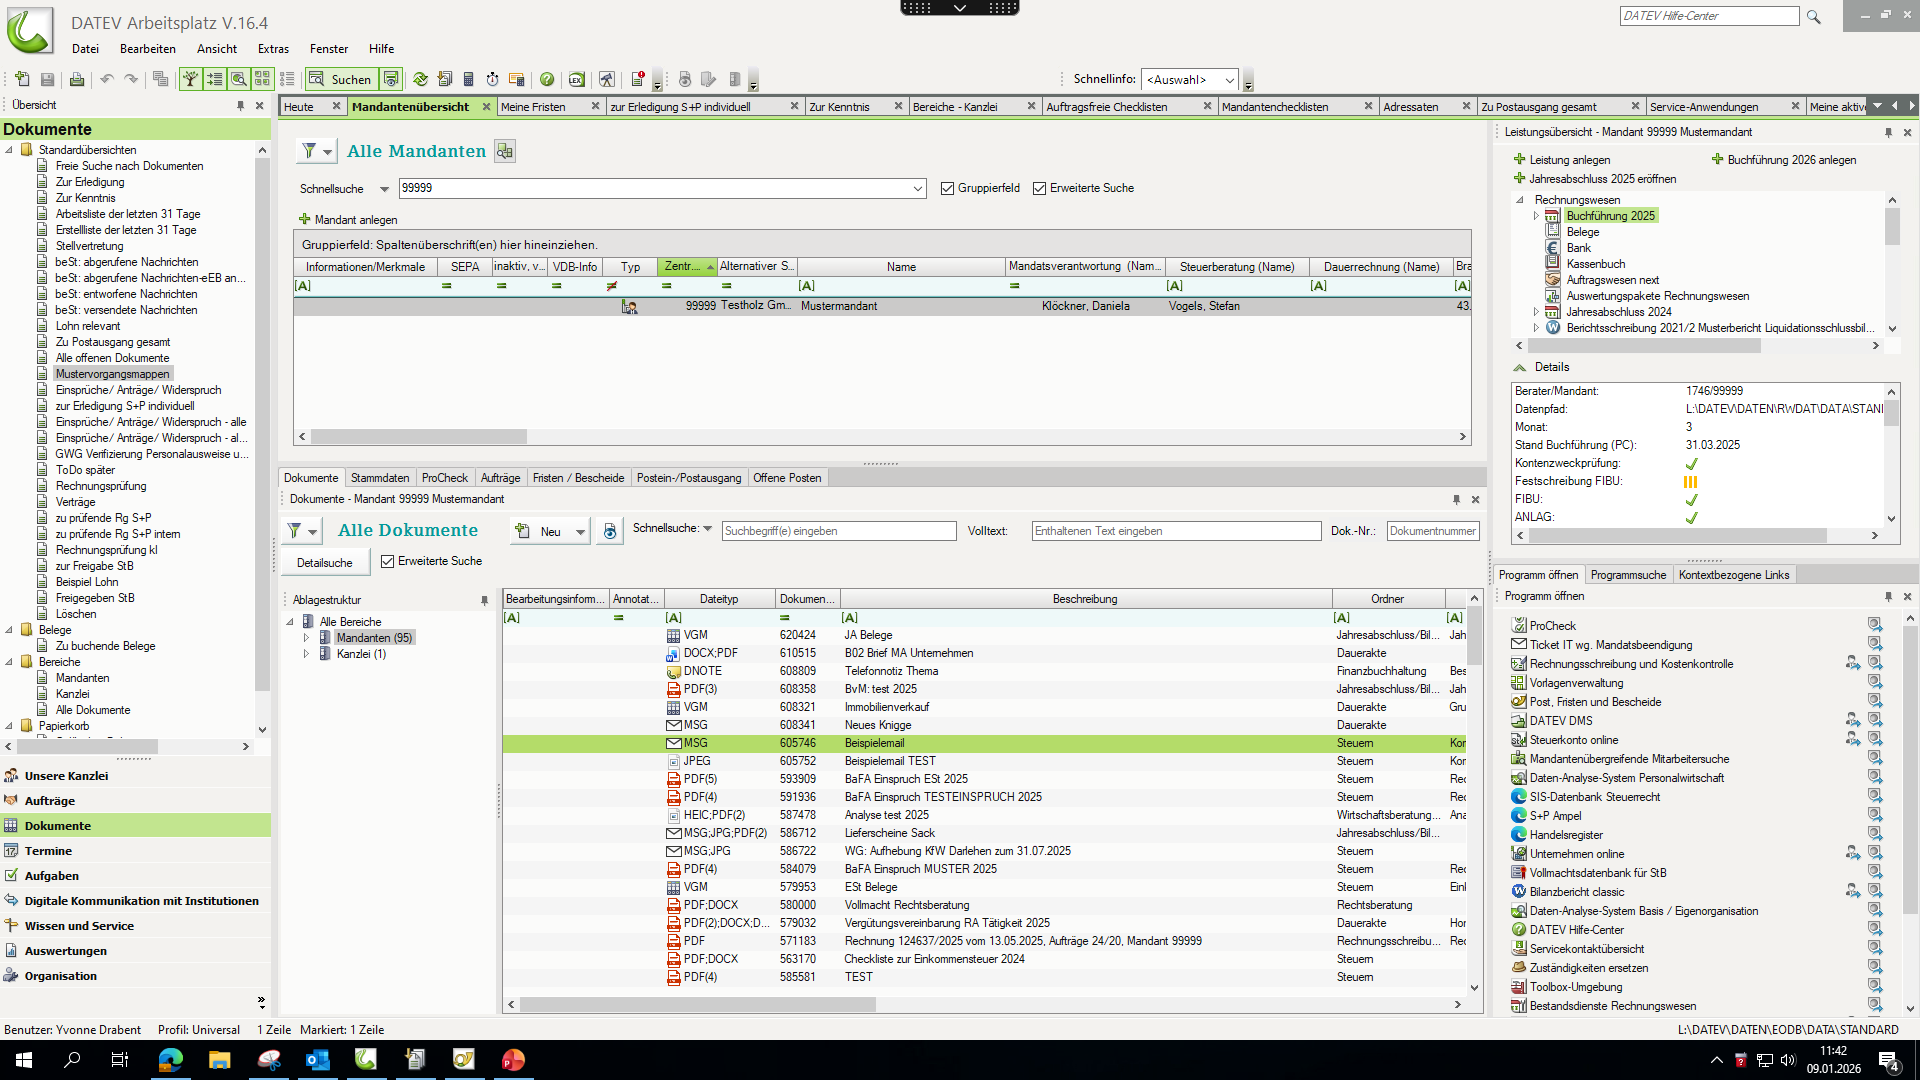
Task: Expand the Mandanten (95) tree node
Action: coord(306,638)
